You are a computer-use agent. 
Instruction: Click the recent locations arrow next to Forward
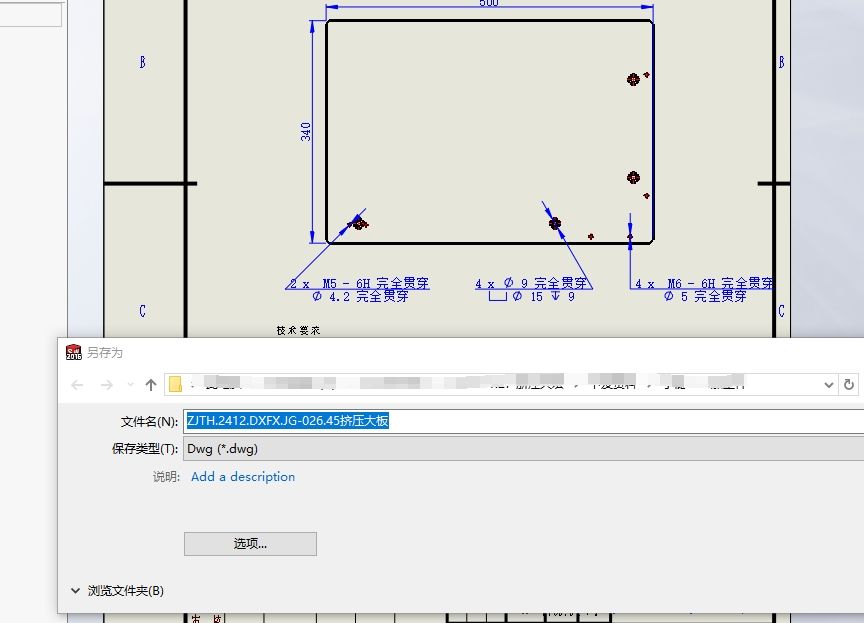129,386
